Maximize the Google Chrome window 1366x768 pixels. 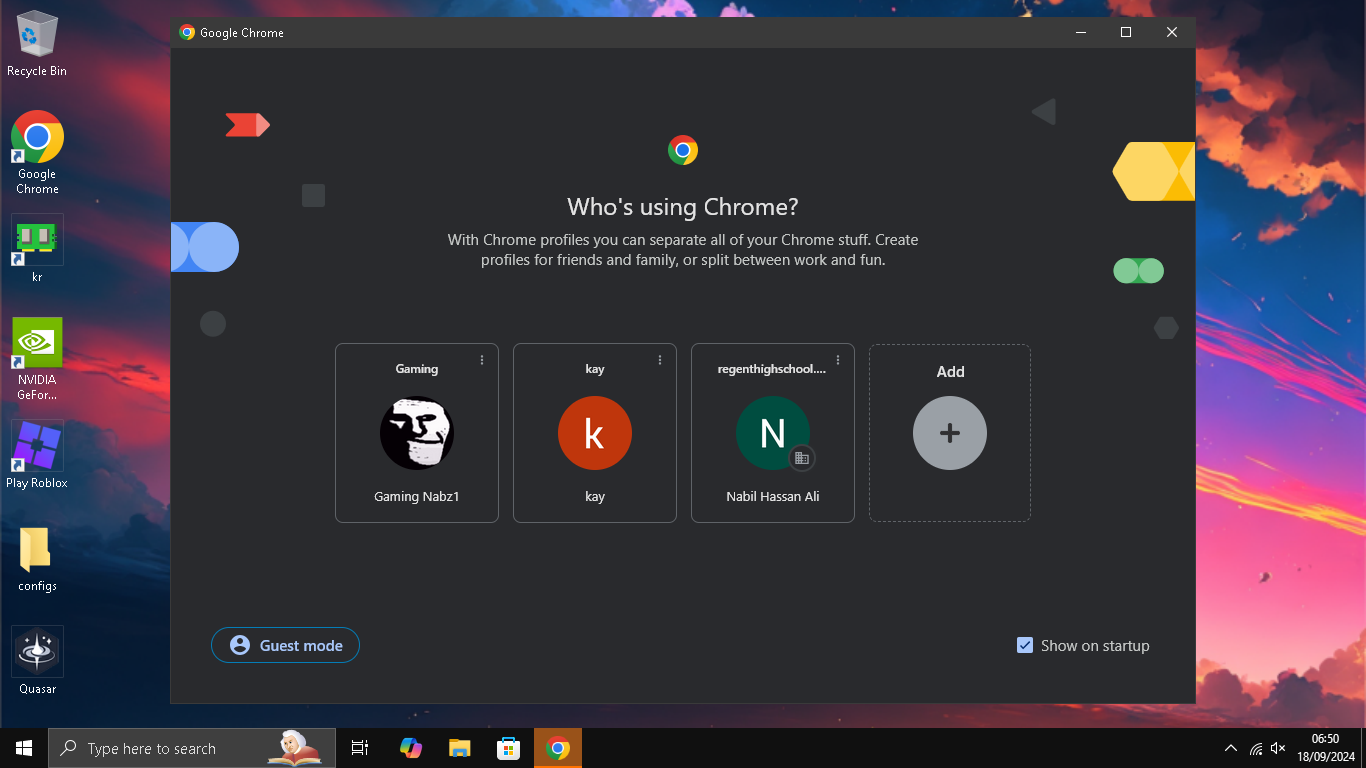pyautogui.click(x=1126, y=32)
